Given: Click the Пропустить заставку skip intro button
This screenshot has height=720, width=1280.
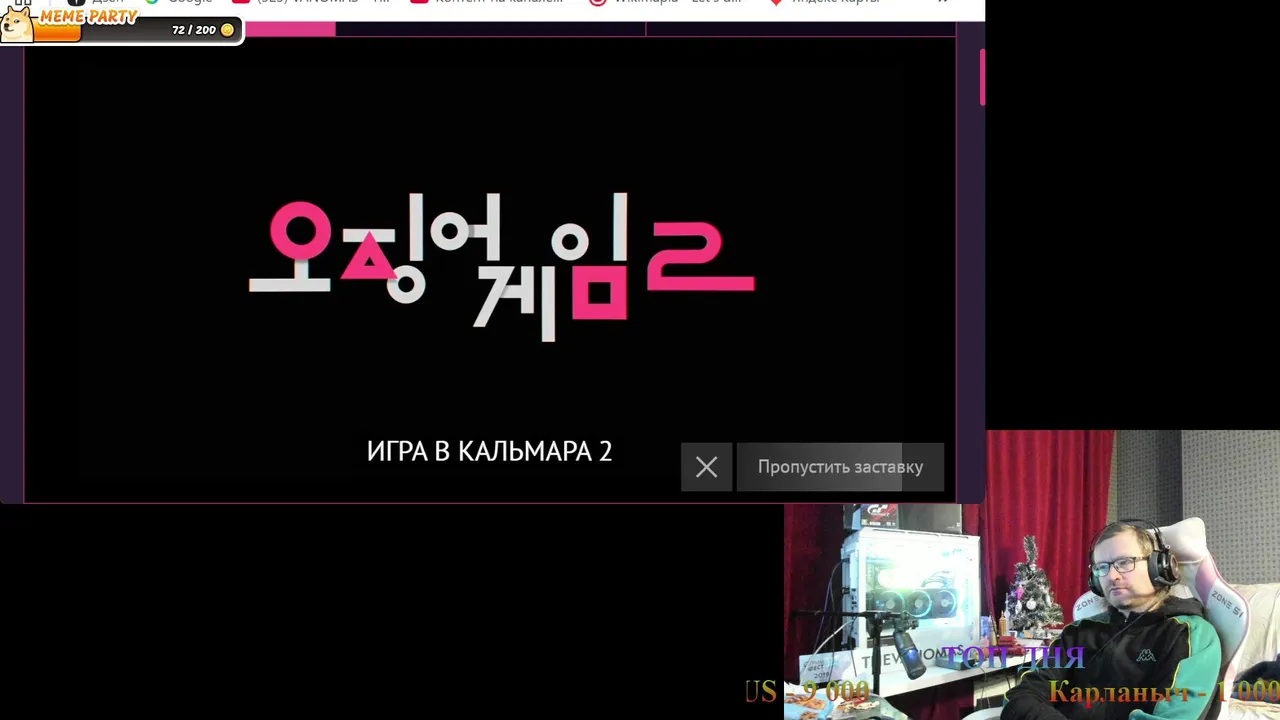Looking at the screenshot, I should (x=840, y=467).
